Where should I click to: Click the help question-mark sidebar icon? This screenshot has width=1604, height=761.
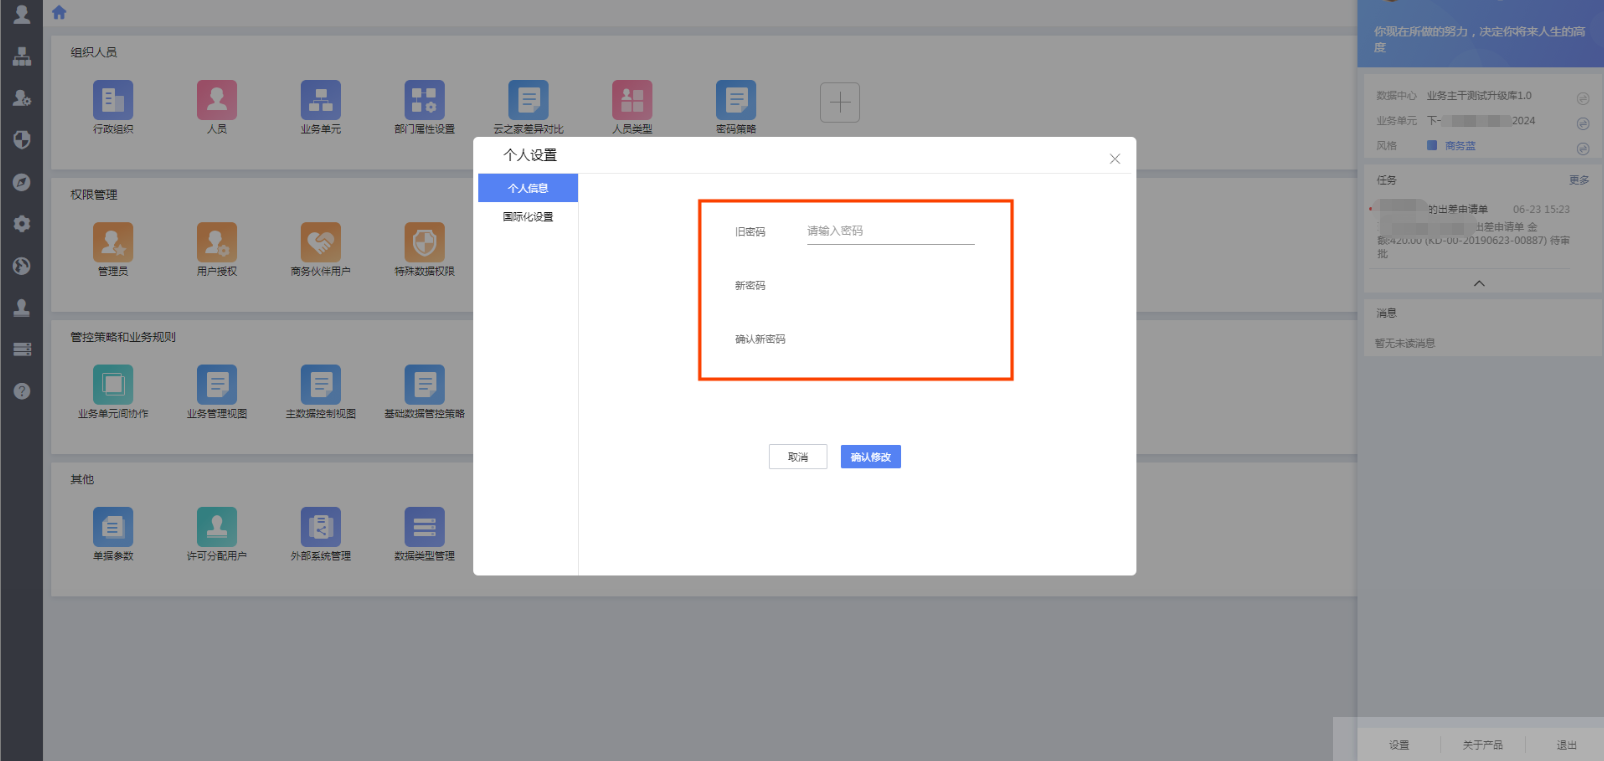coord(21,391)
